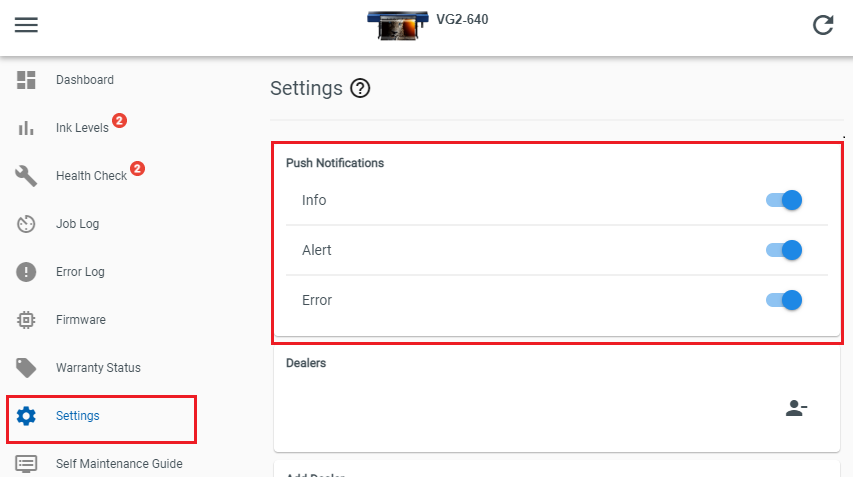This screenshot has height=477, width=853.
Task: Open the Settings help question-mark icon
Action: [360, 88]
